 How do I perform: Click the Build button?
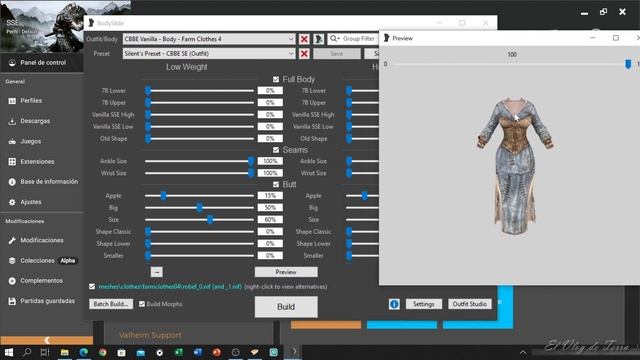pyautogui.click(x=286, y=307)
